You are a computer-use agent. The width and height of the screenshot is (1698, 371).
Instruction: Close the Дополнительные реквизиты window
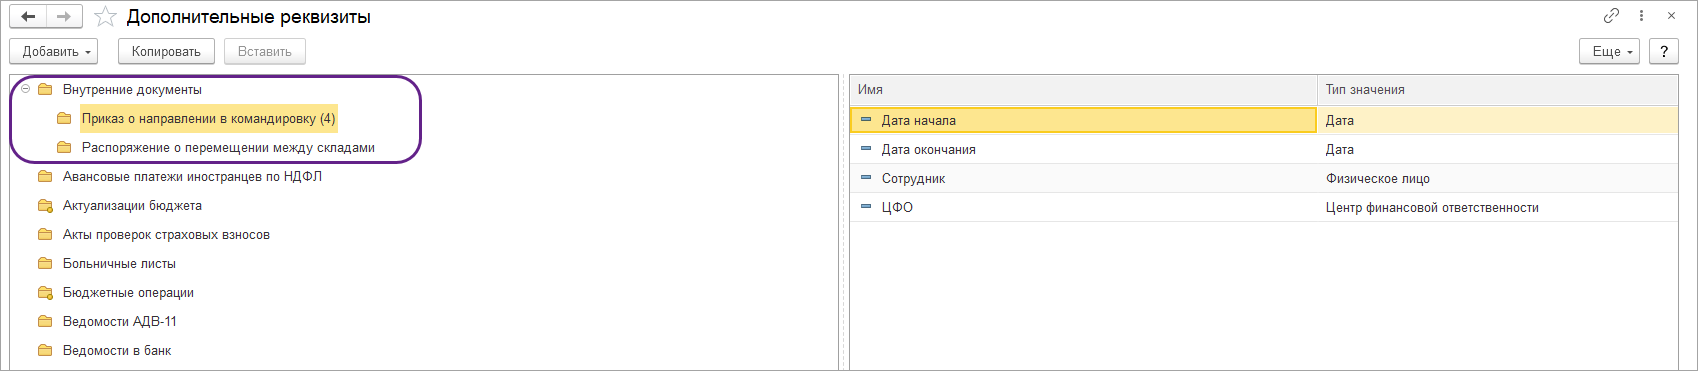pos(1671,16)
